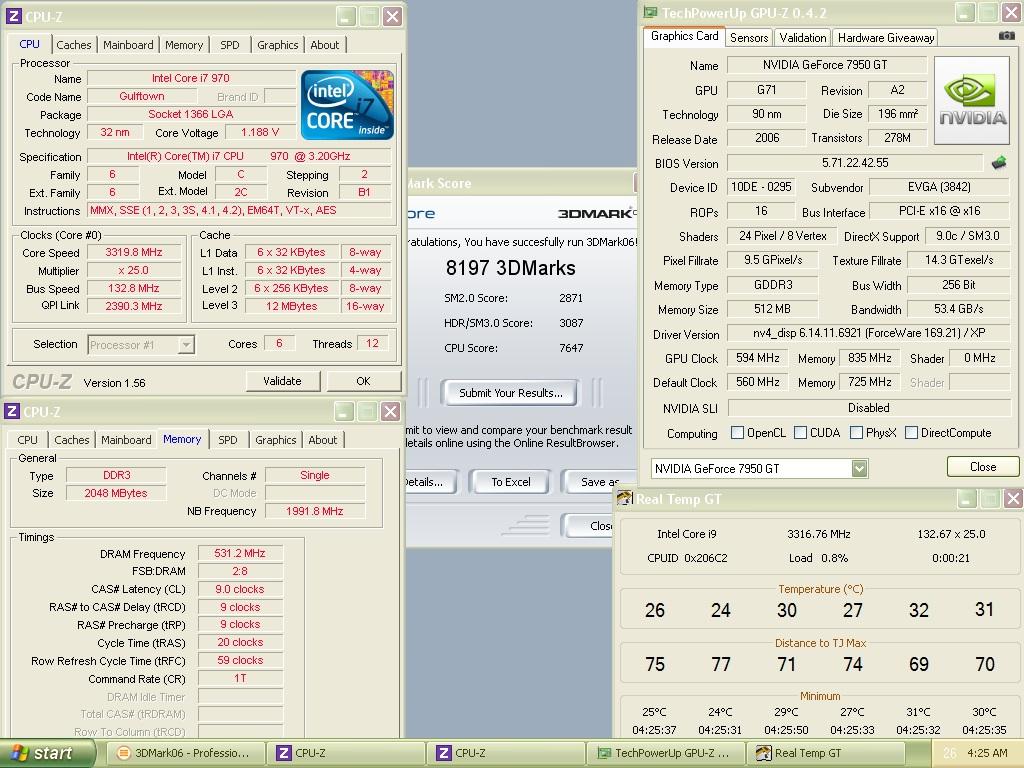This screenshot has height=768, width=1024.
Task: Open the NVIDIA GeForce 7950 GT card dropdown
Action: (859, 468)
